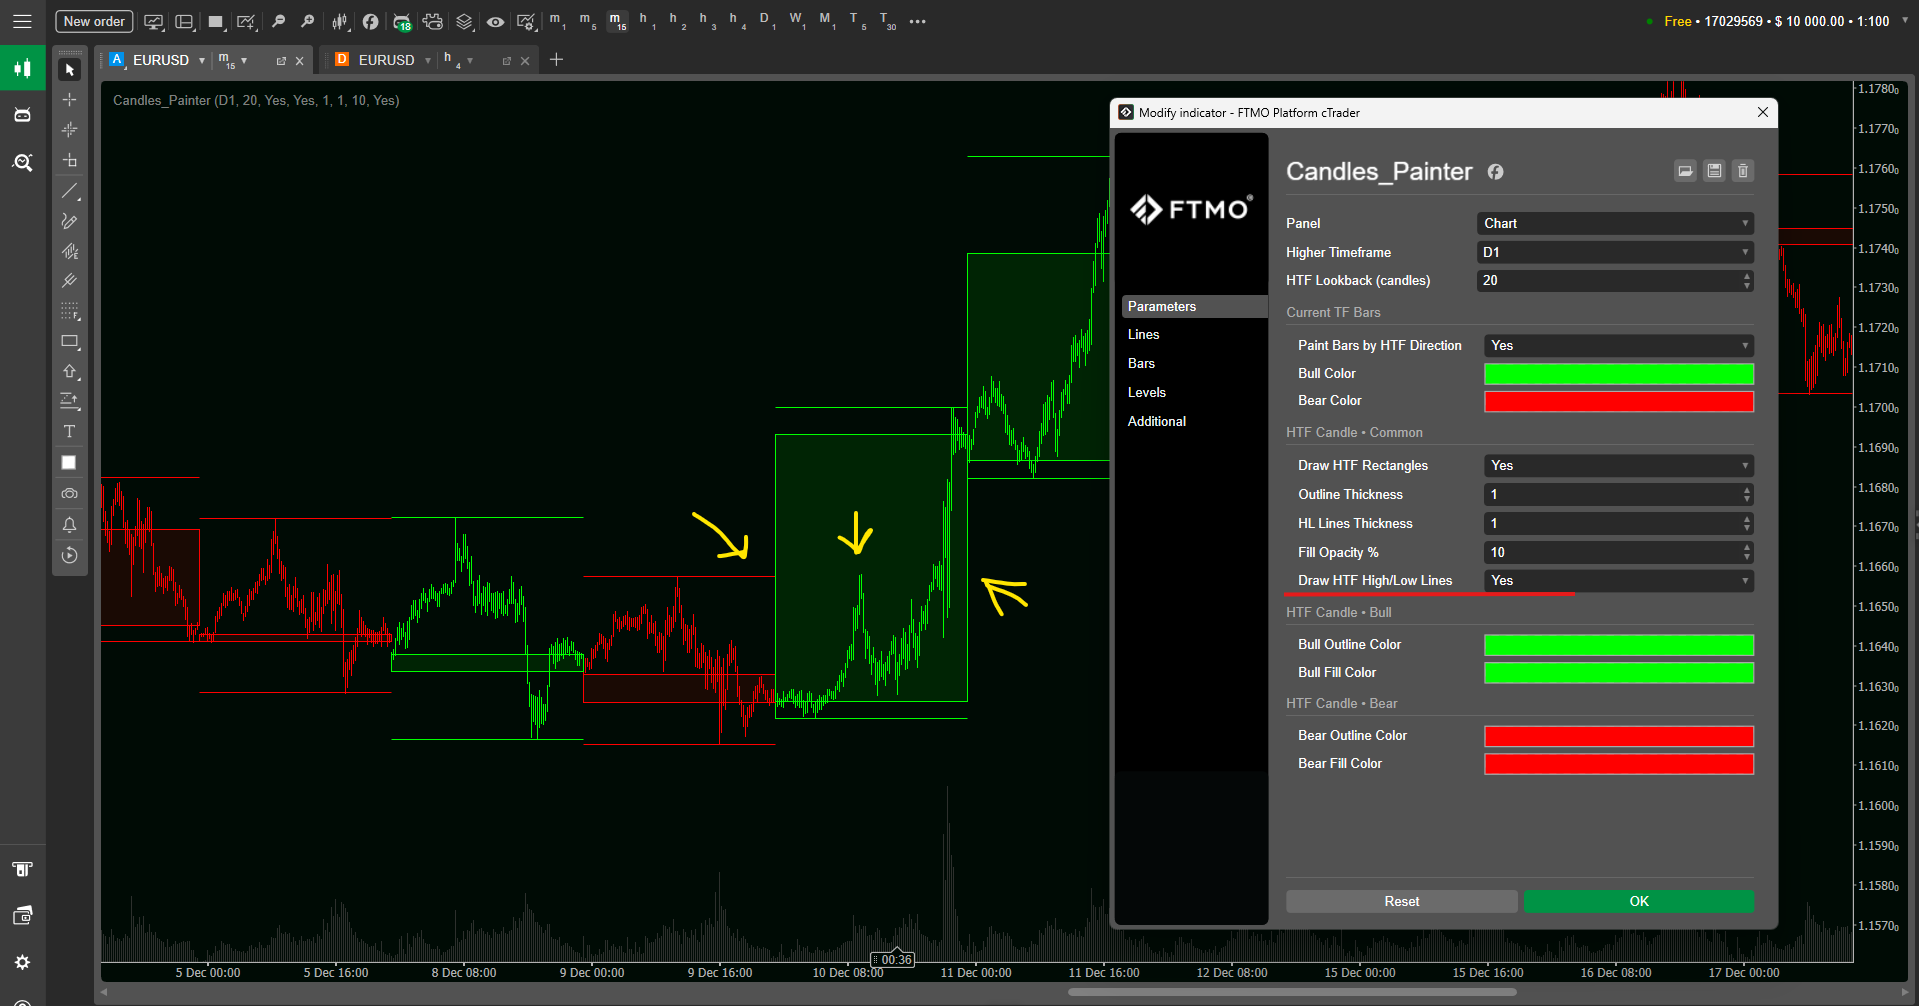Click the green OK button
Screen dimensions: 1919x1006
[x=1638, y=902]
